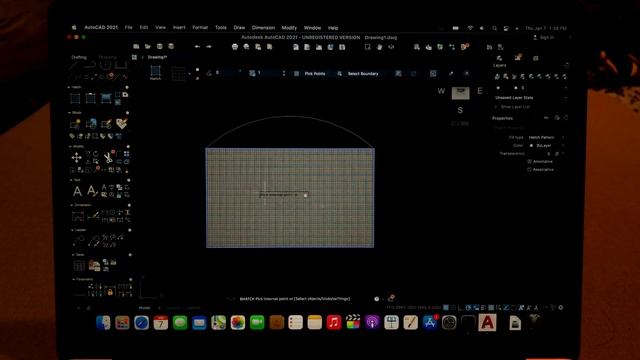
Task: Open the Modify menu
Action: pyautogui.click(x=289, y=28)
